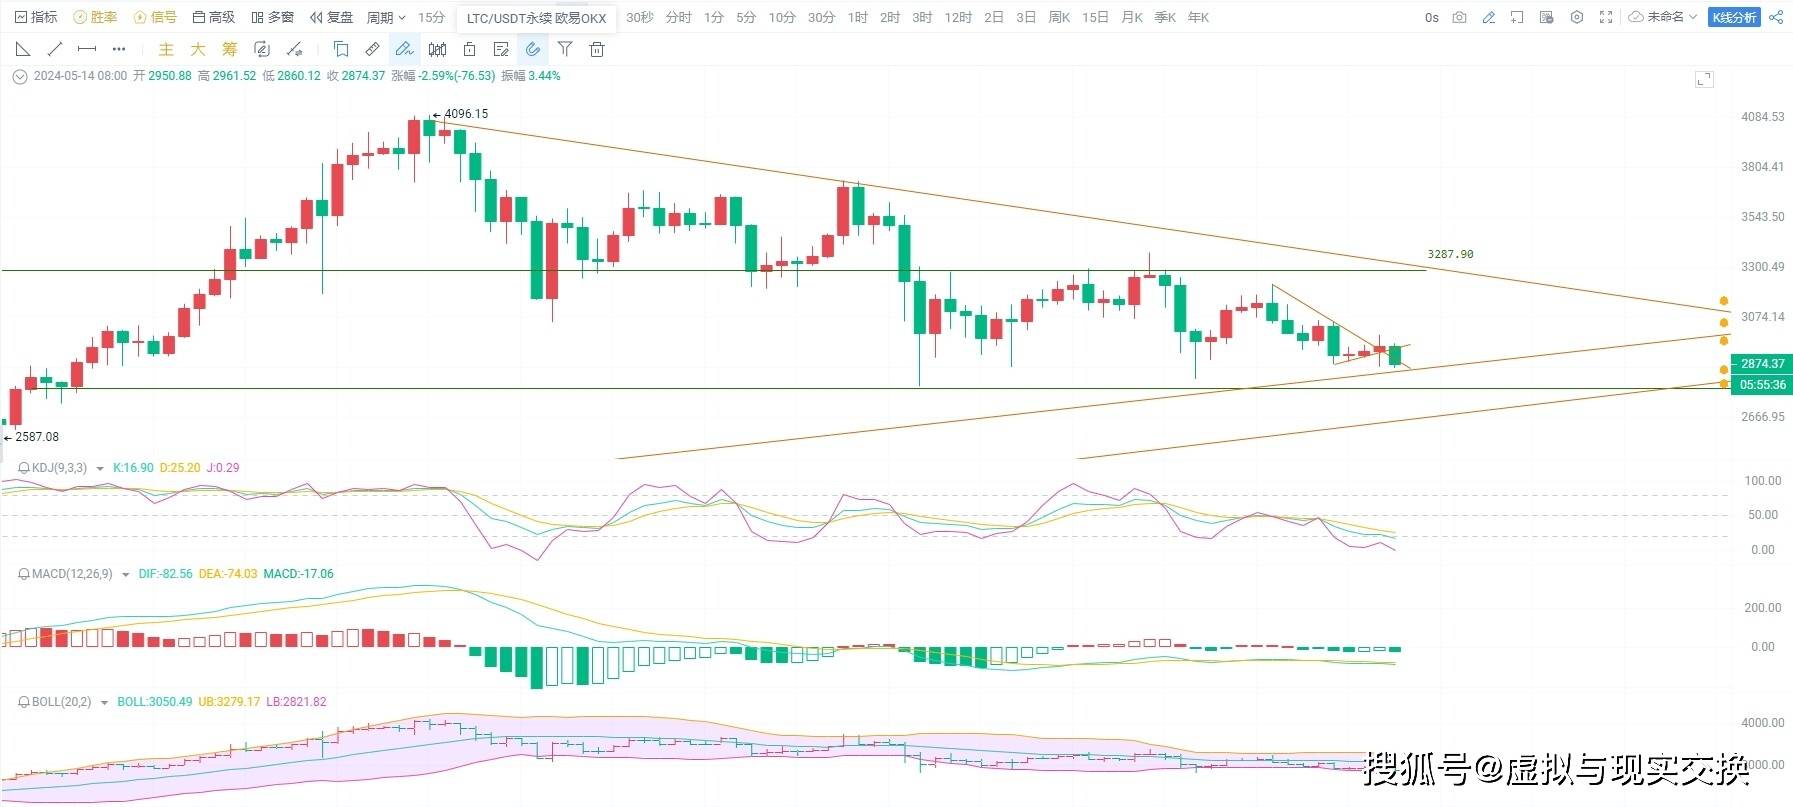Click the ruler measurement tool

372,49
